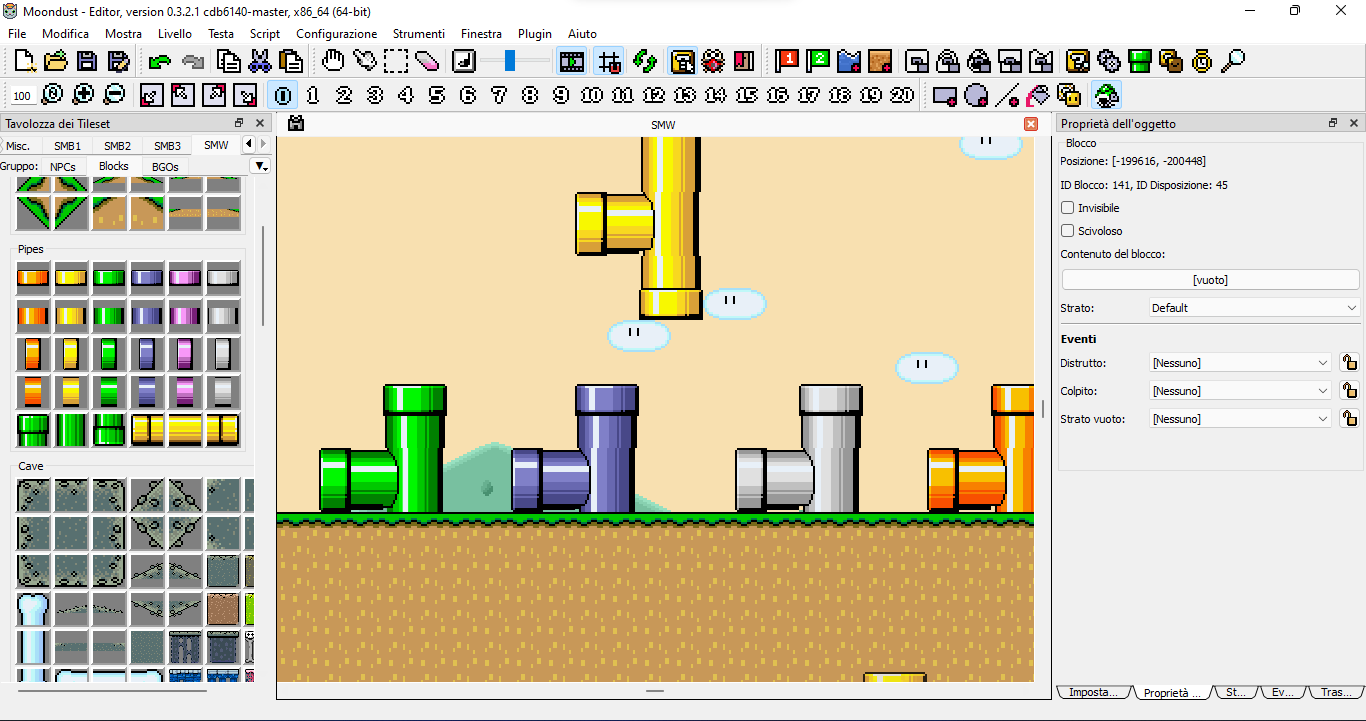Open the Plugin menu
This screenshot has height=721, width=1366.
535,34
